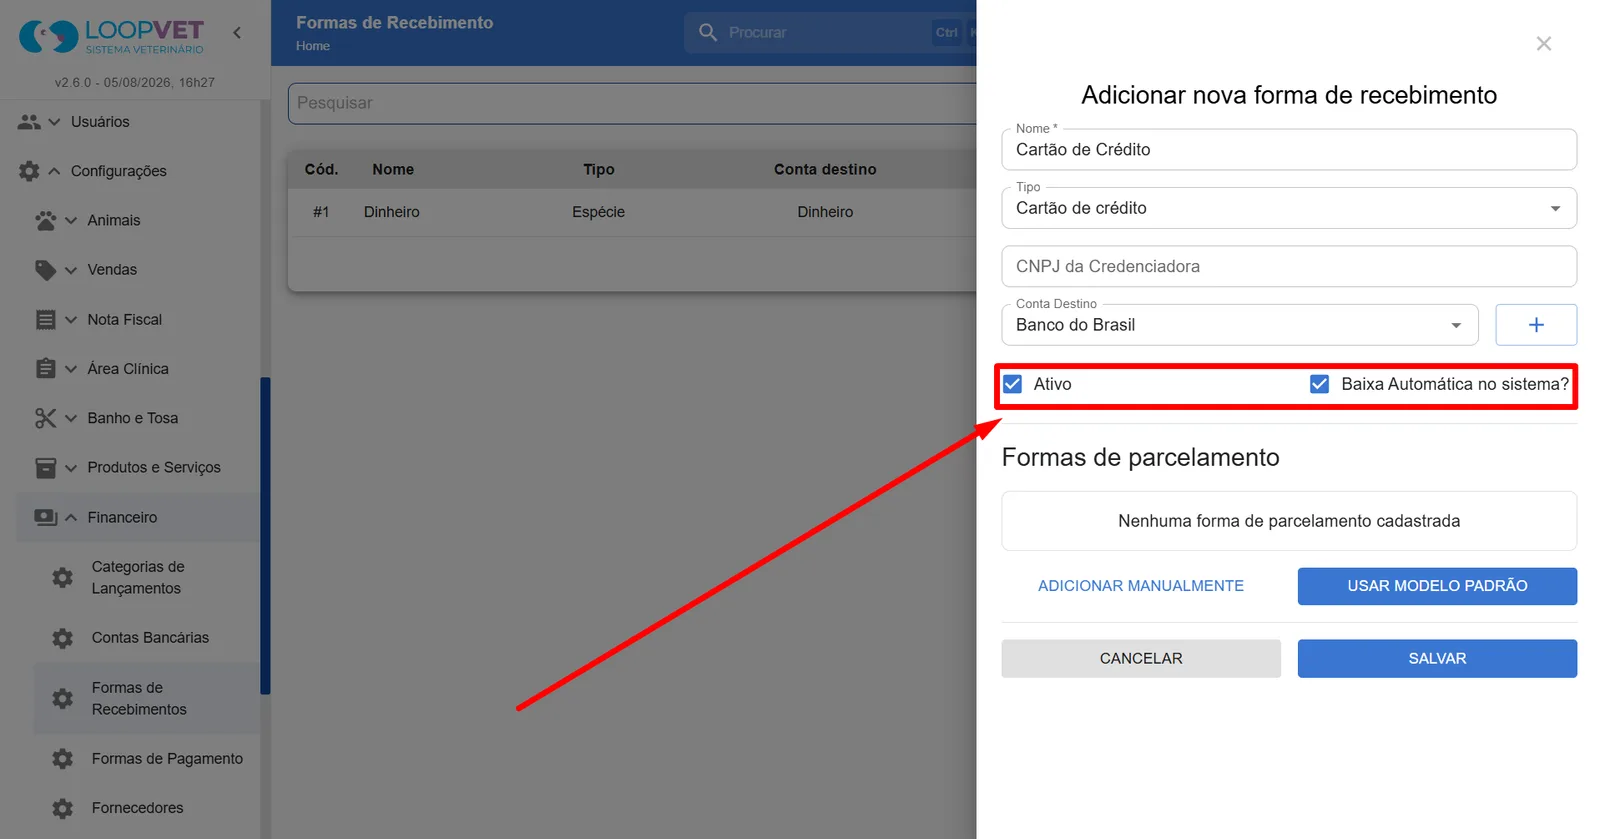Click the Vendas tag icon
This screenshot has height=839, width=1600.
pos(46,270)
